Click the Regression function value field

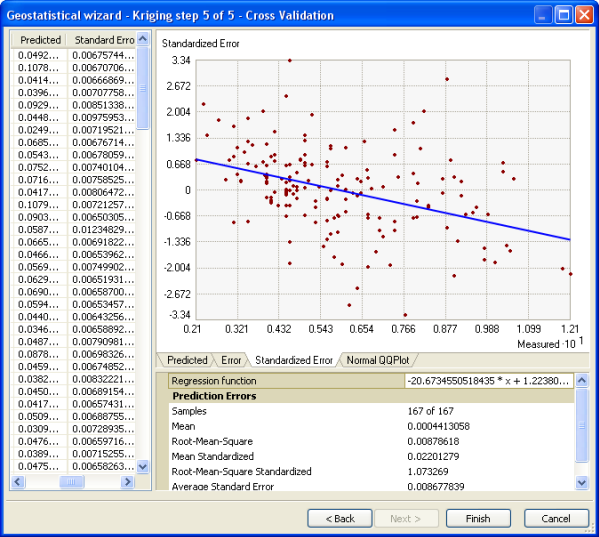click(x=489, y=381)
